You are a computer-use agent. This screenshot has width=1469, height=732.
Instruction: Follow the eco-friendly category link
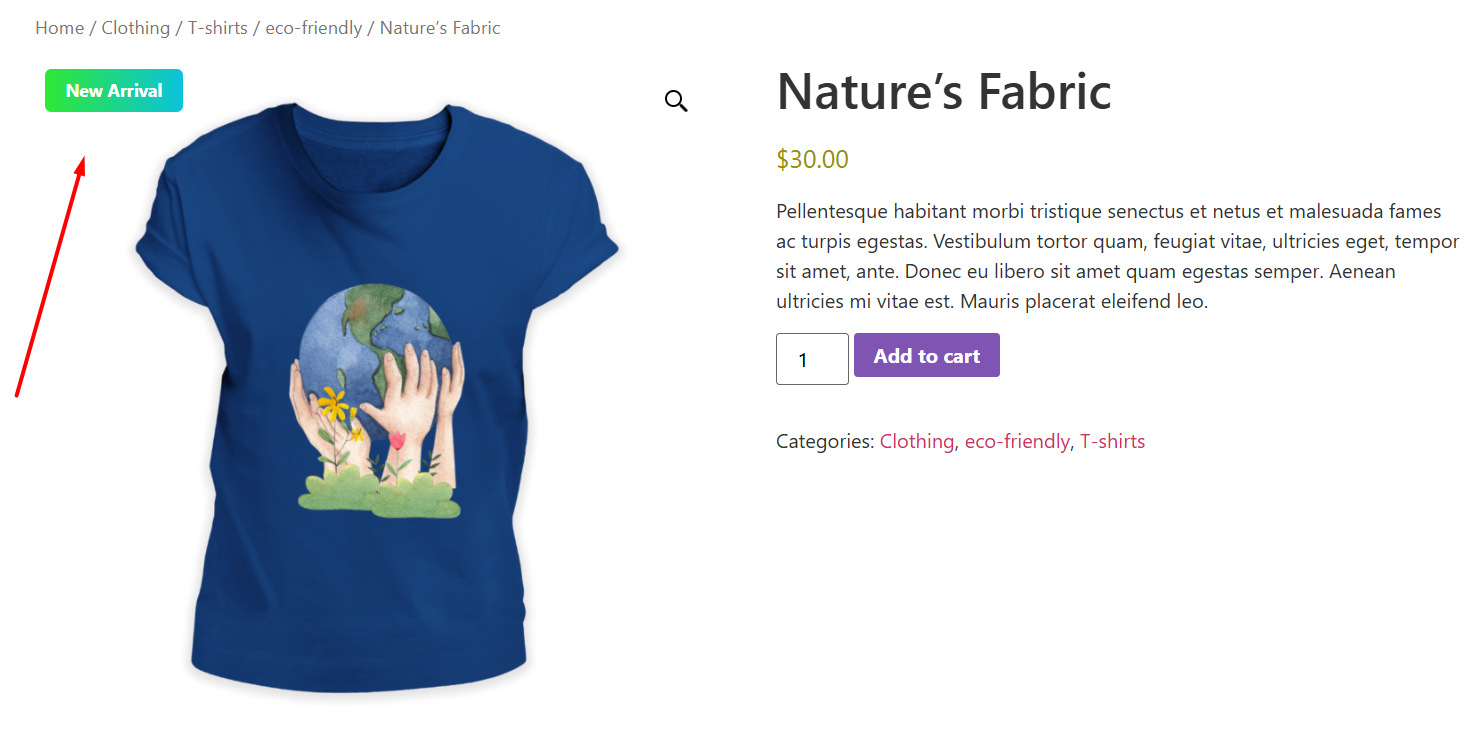(x=1016, y=441)
